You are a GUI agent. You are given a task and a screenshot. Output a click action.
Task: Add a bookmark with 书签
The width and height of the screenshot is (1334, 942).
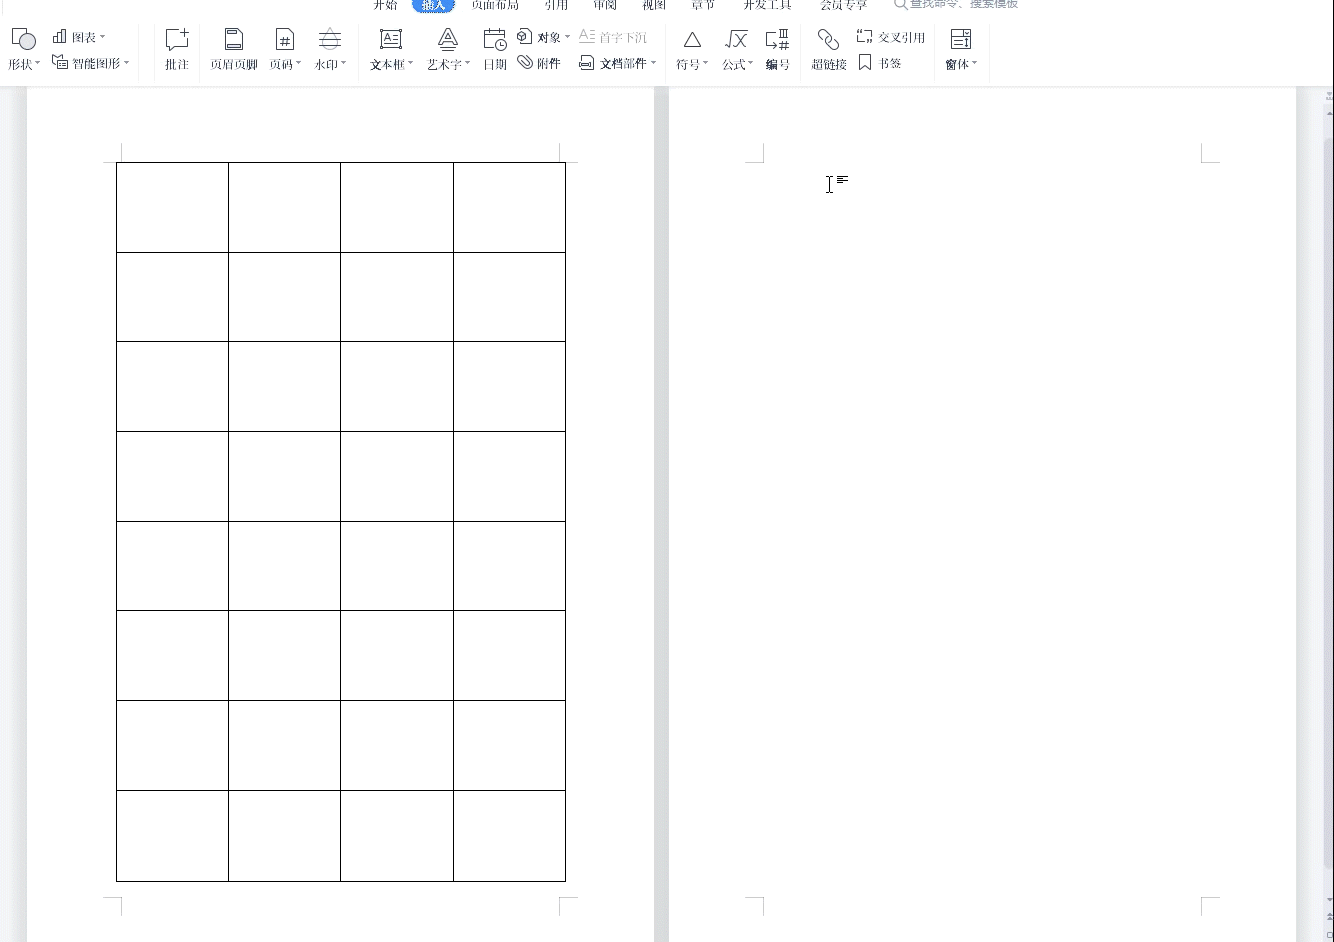[880, 63]
